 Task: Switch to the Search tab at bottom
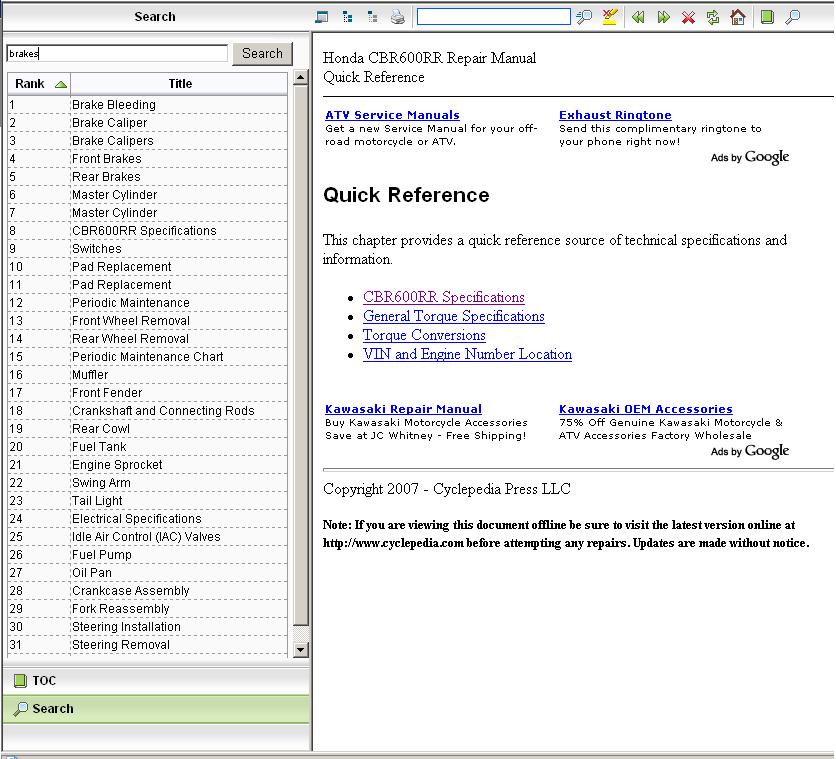click(x=156, y=709)
